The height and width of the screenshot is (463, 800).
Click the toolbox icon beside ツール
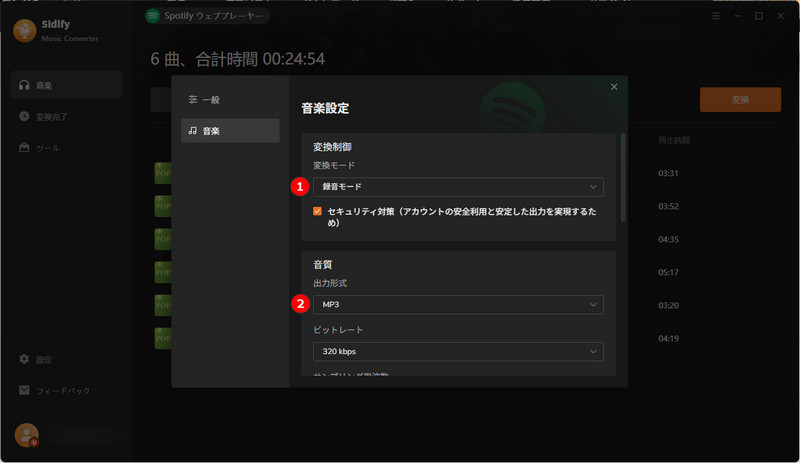(x=24, y=148)
